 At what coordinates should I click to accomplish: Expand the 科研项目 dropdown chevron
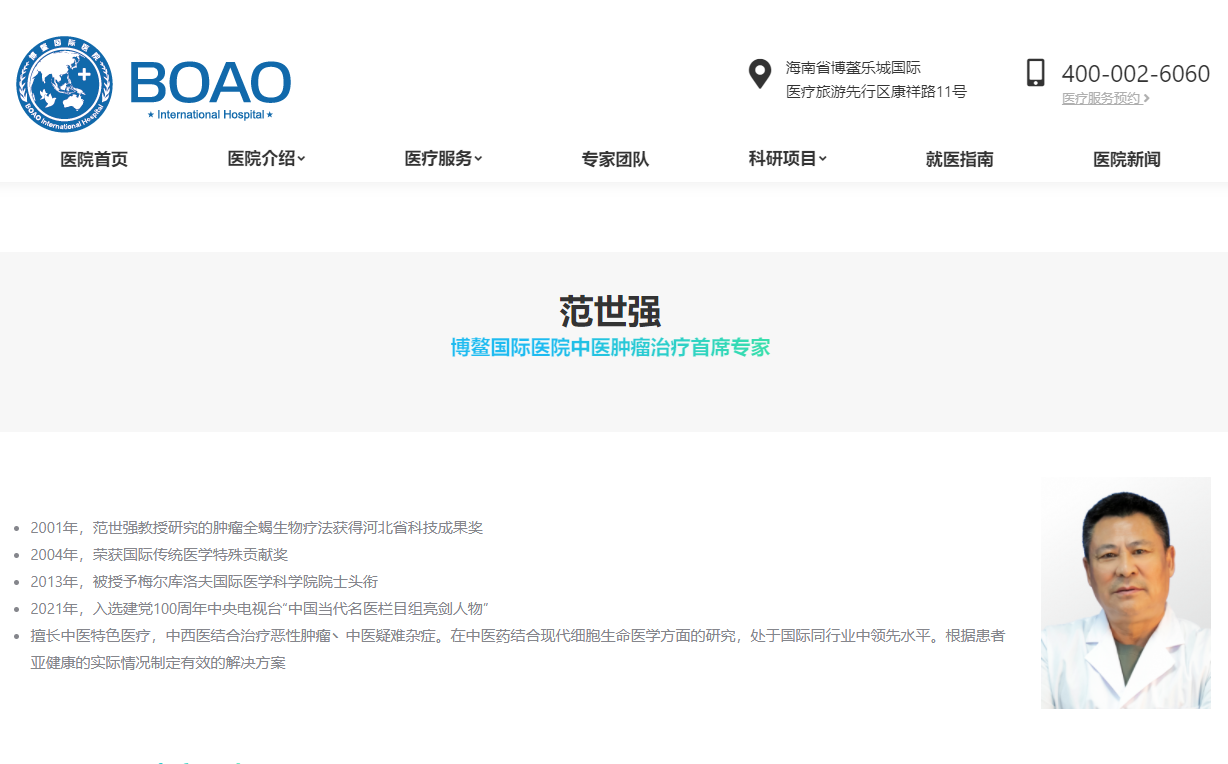click(x=823, y=159)
